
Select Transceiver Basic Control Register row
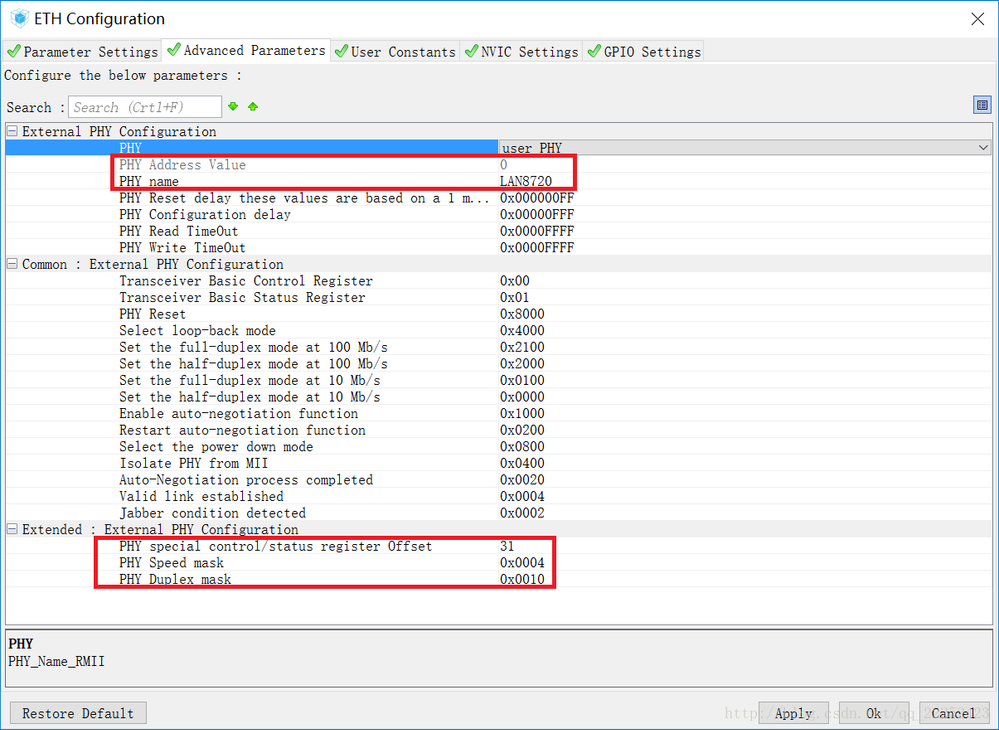click(499, 281)
